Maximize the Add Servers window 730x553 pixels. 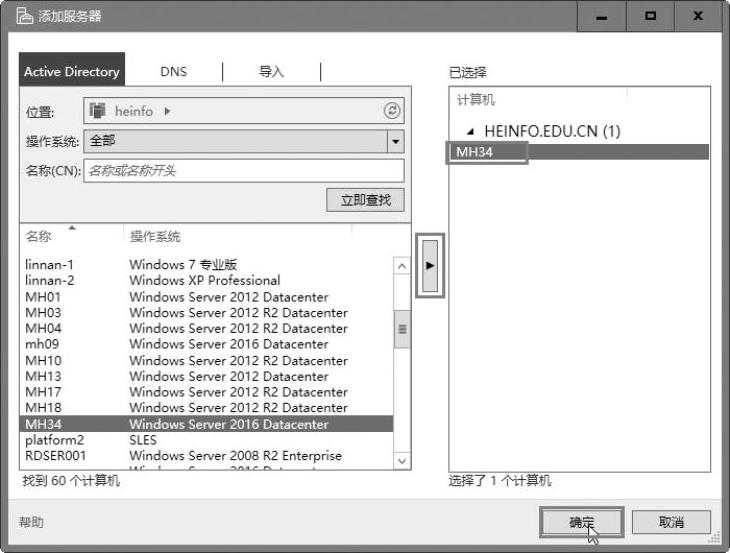[x=650, y=16]
